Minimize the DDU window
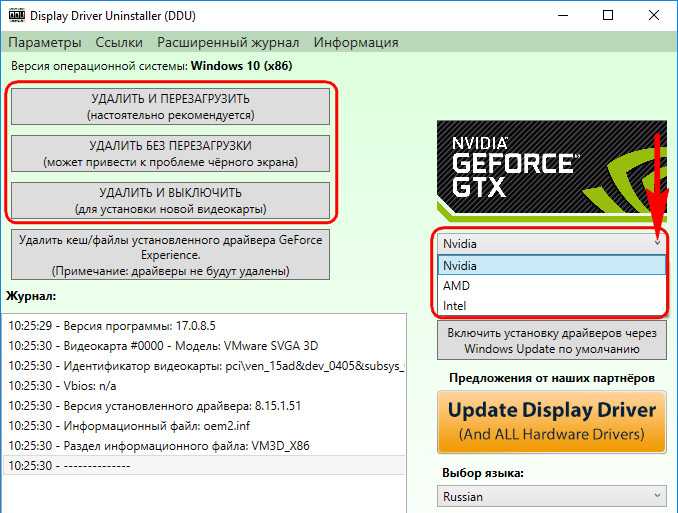678x513 pixels. click(563, 15)
